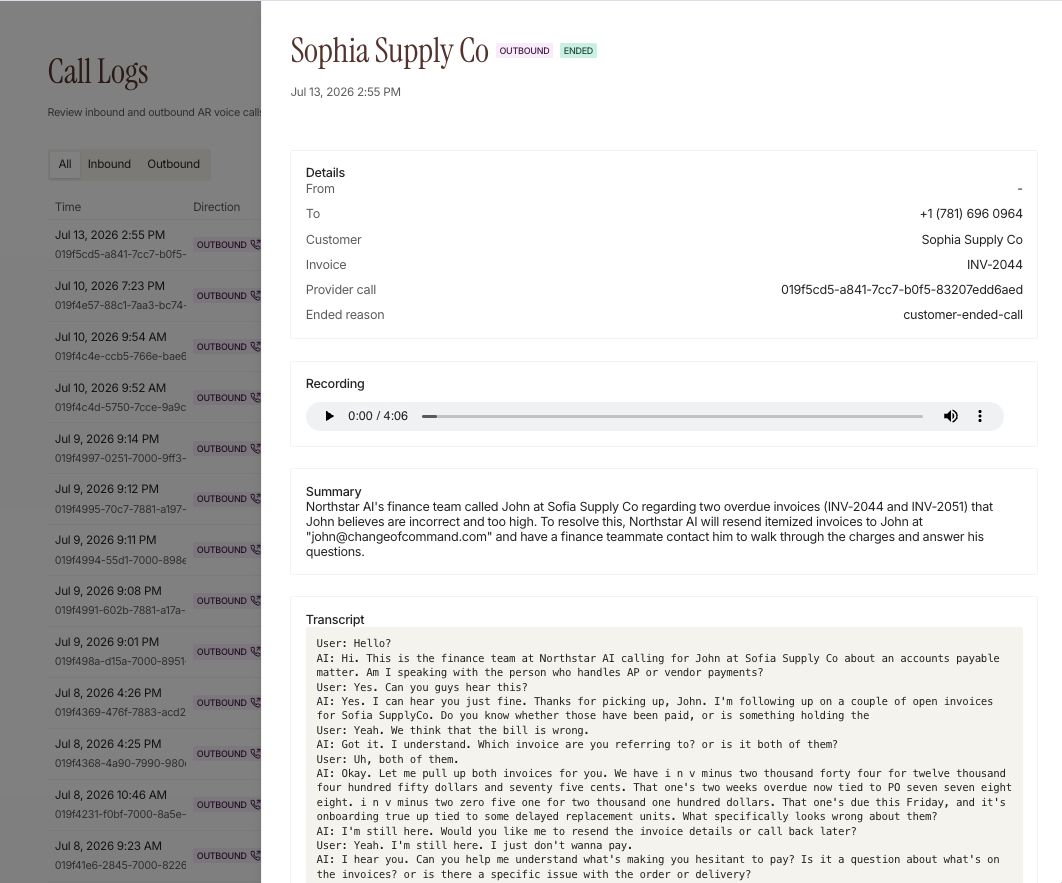The width and height of the screenshot is (1062, 883).
Task: Click phone icon on Jul 8 9:23 AM row
Action: tap(255, 855)
